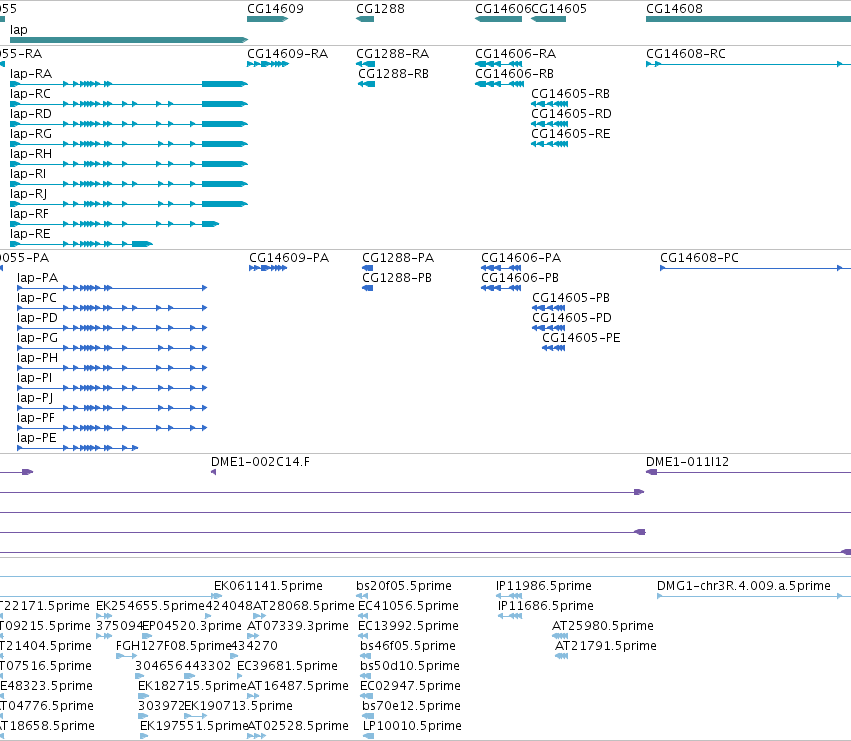Click the CG14609-RA transcript label

click(288, 54)
